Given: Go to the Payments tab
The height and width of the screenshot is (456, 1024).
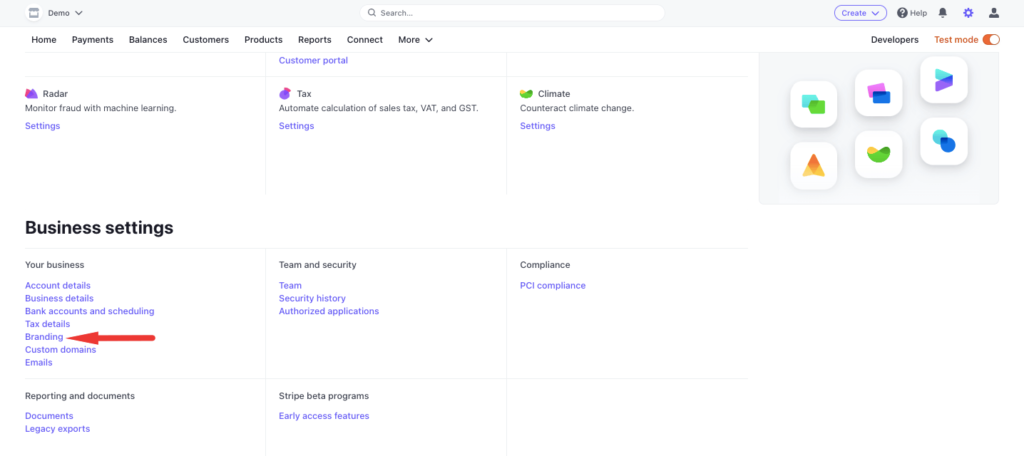Looking at the screenshot, I should click(x=92, y=40).
